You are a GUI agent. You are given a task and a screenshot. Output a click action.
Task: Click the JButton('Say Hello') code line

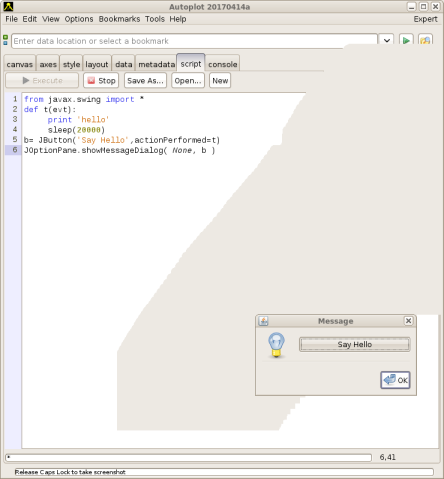point(122,140)
